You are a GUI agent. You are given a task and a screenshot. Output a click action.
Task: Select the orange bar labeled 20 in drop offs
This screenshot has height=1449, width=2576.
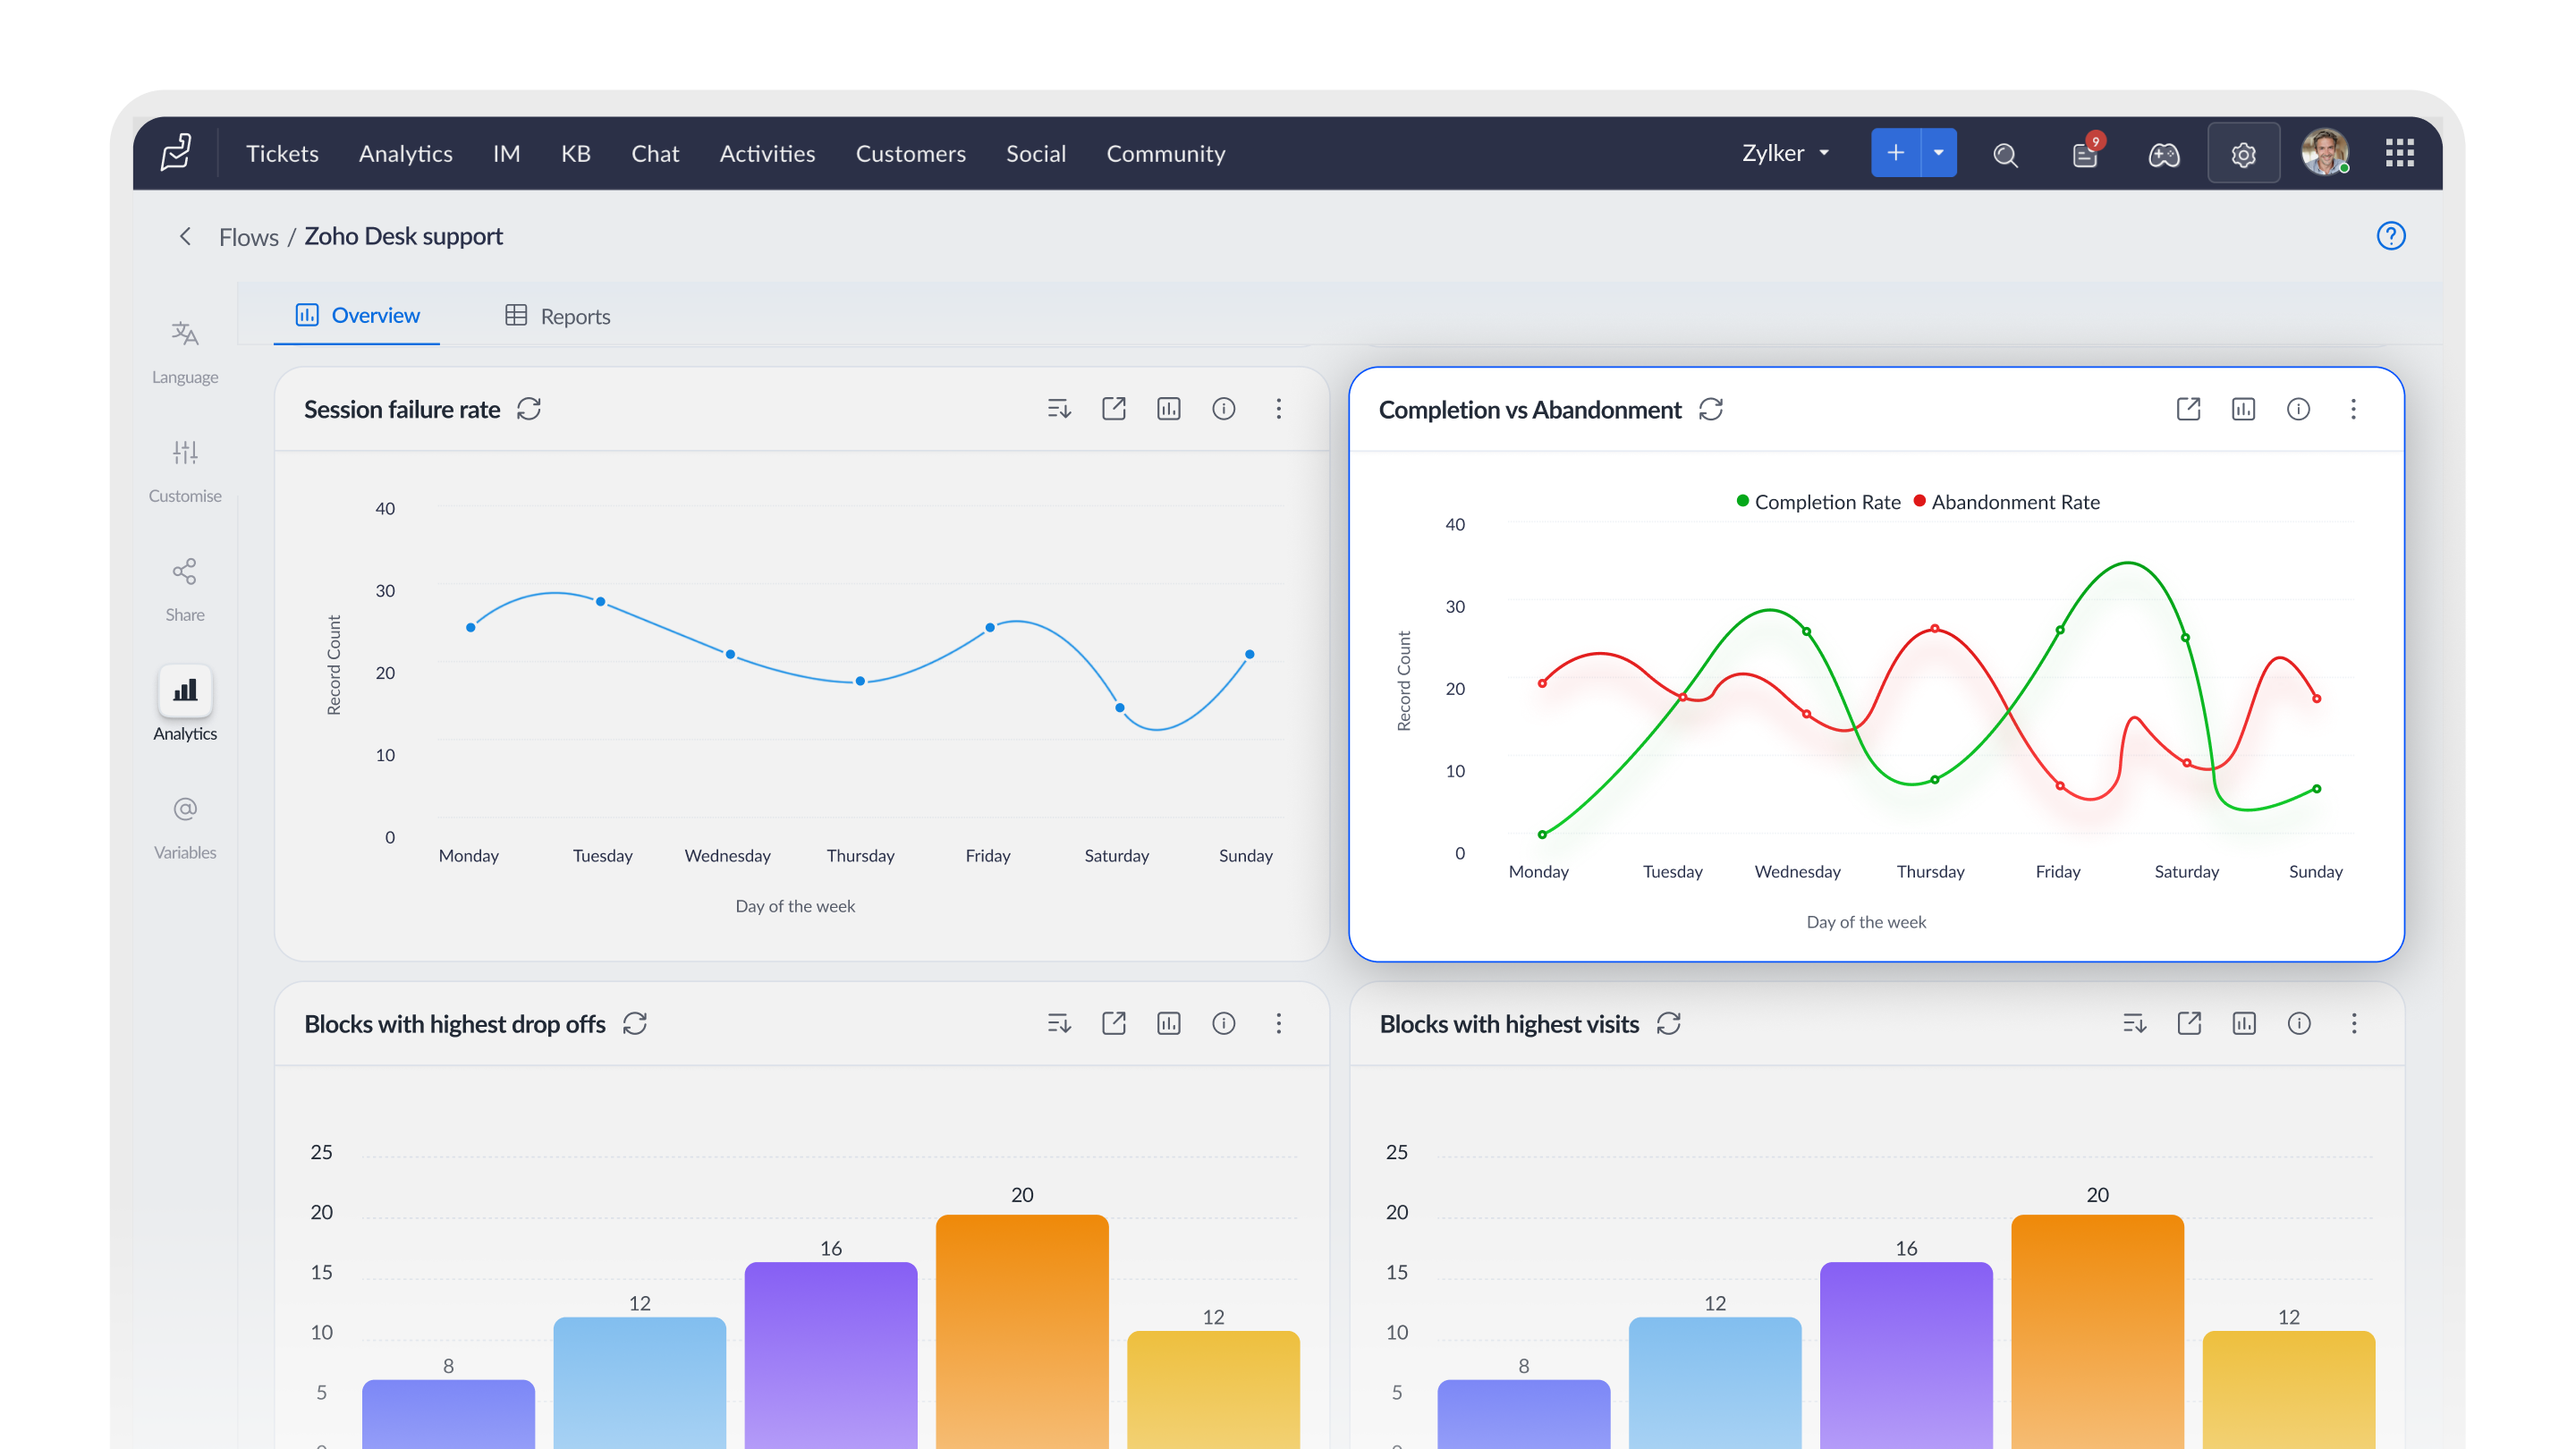(x=1022, y=1328)
